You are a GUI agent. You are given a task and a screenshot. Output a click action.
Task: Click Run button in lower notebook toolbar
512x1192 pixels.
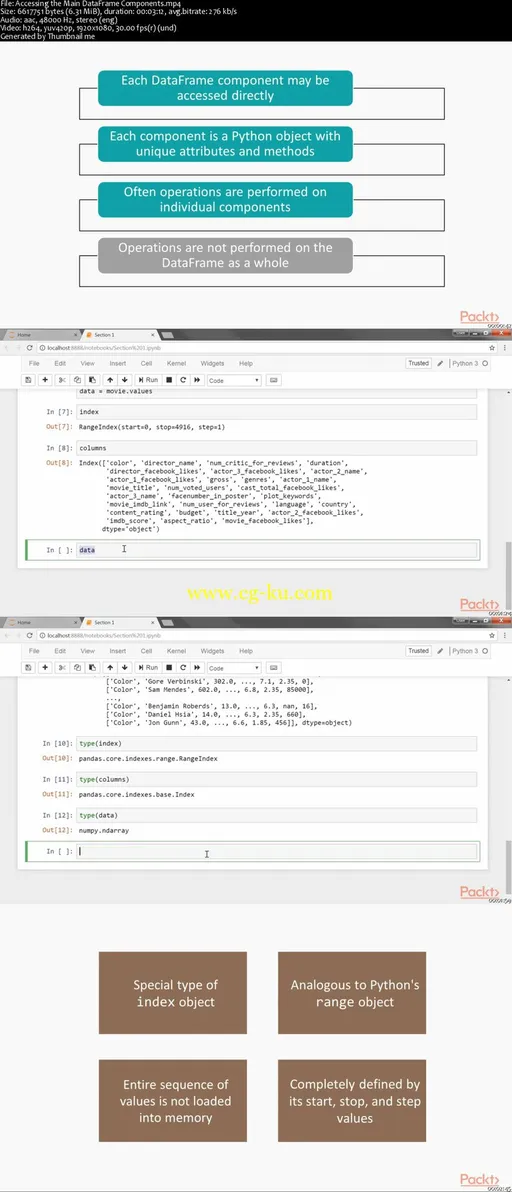[x=147, y=667]
